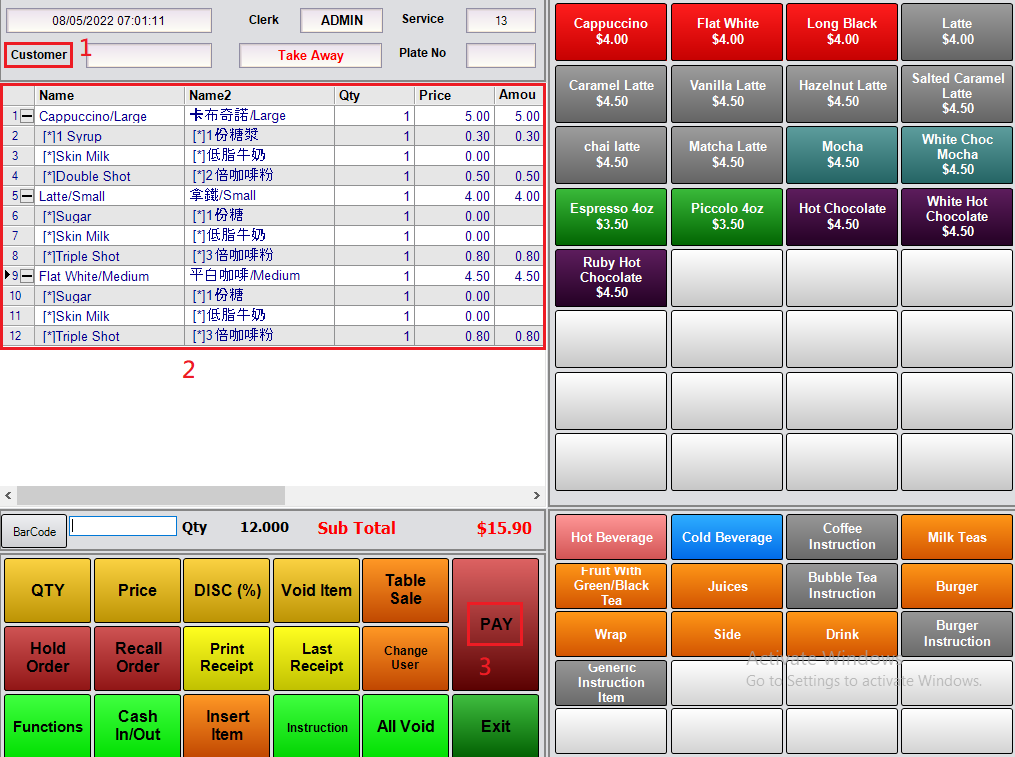This screenshot has width=1015, height=757.
Task: Add a White Choc Mocha
Action: click(x=957, y=155)
